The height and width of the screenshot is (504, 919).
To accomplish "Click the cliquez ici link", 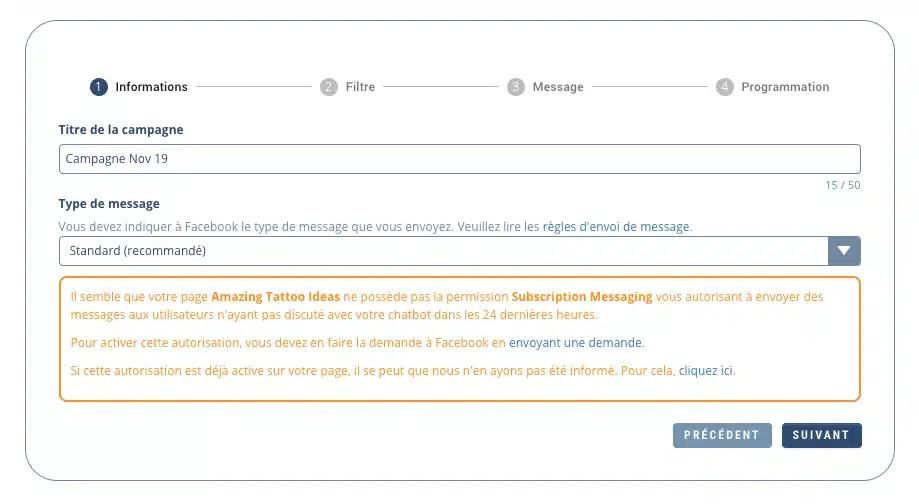I will coord(706,371).
